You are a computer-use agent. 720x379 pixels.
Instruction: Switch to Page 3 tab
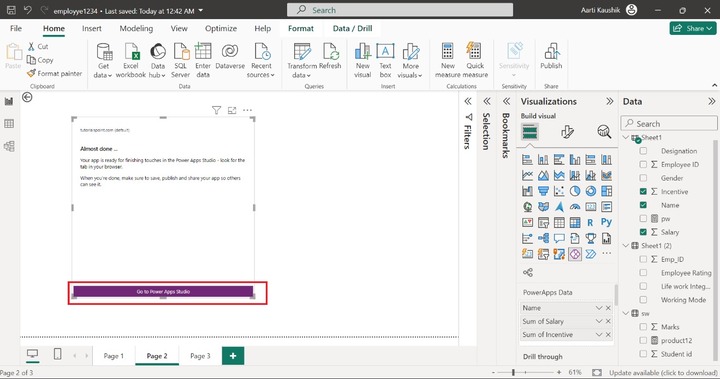(x=200, y=356)
